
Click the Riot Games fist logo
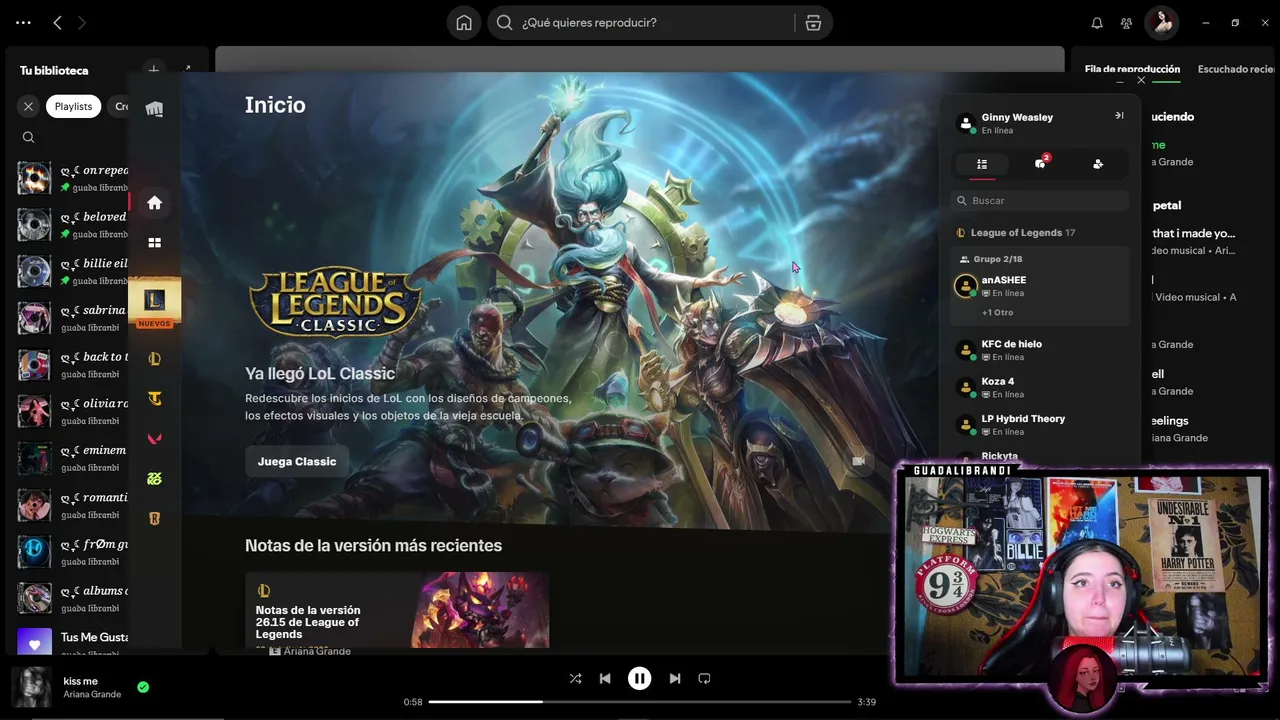[x=154, y=109]
